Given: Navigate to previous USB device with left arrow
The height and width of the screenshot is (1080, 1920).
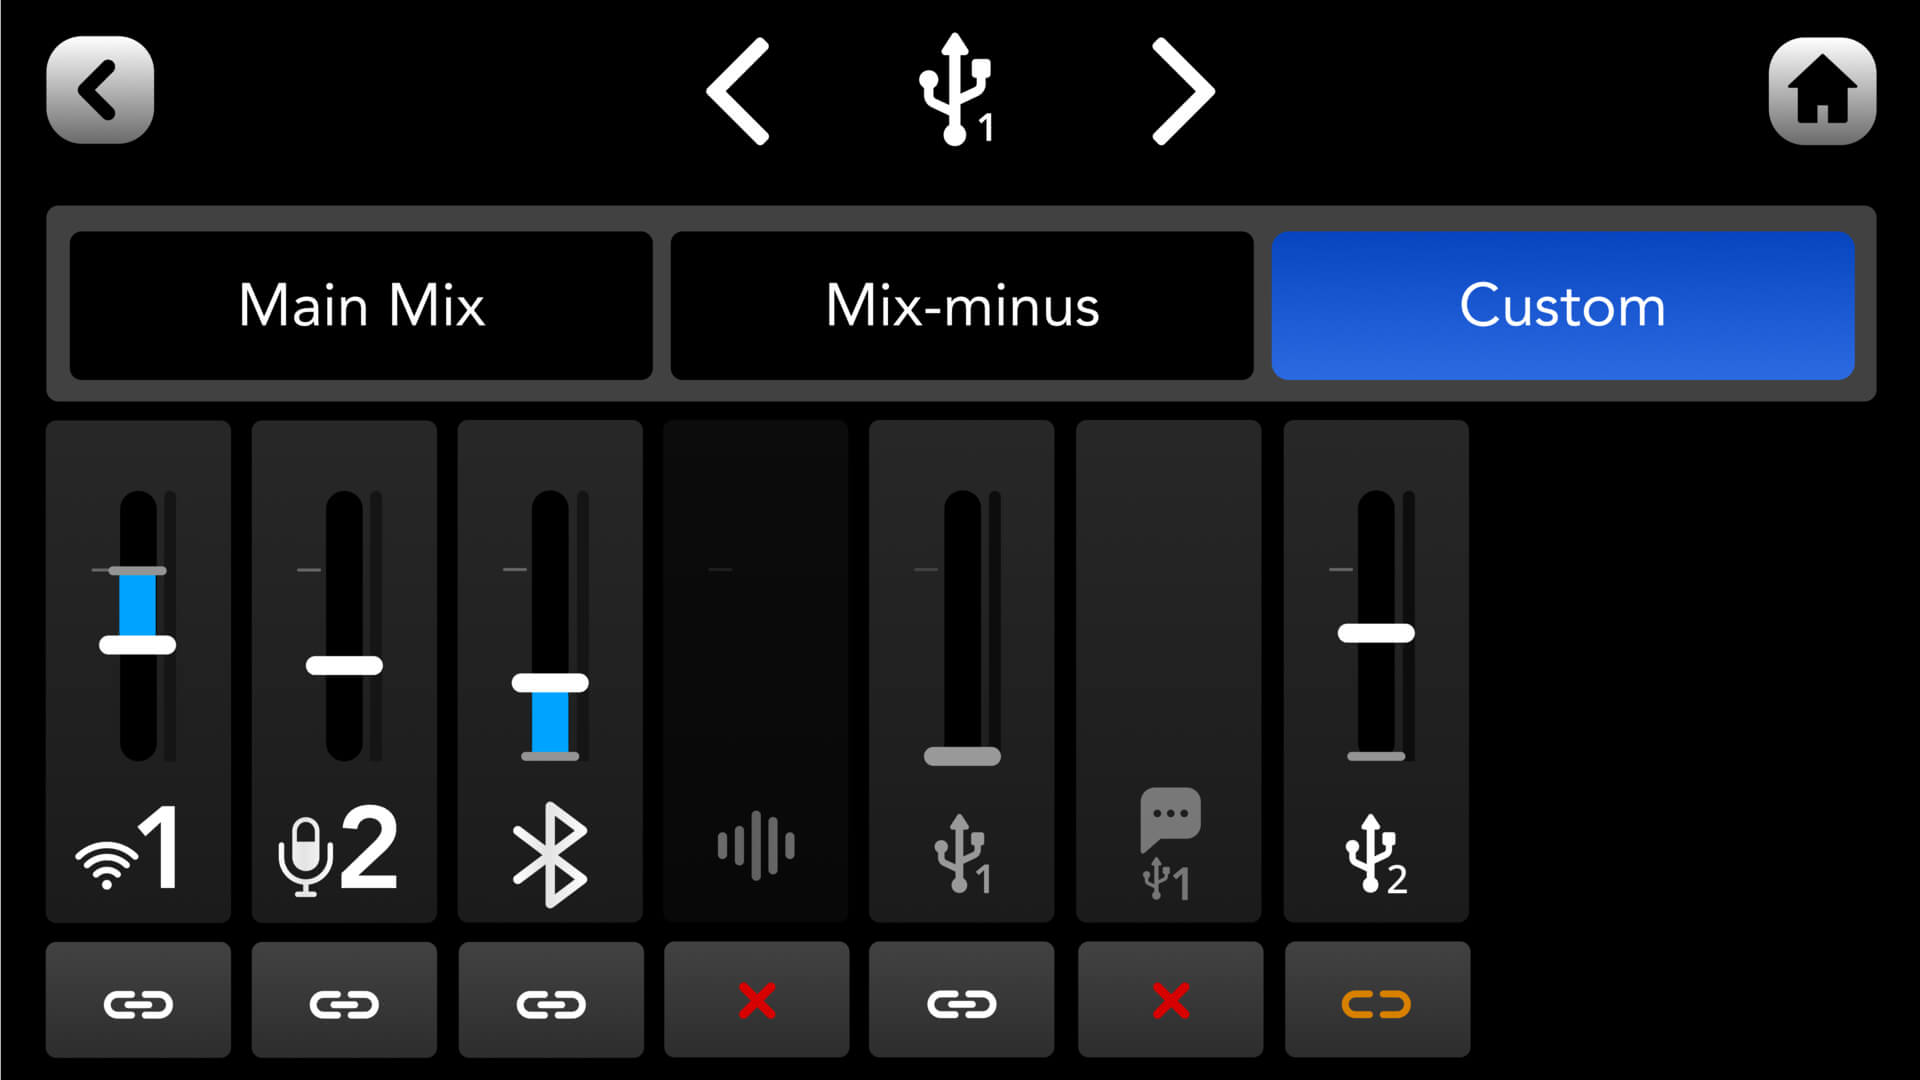Looking at the screenshot, I should pyautogui.click(x=735, y=90).
